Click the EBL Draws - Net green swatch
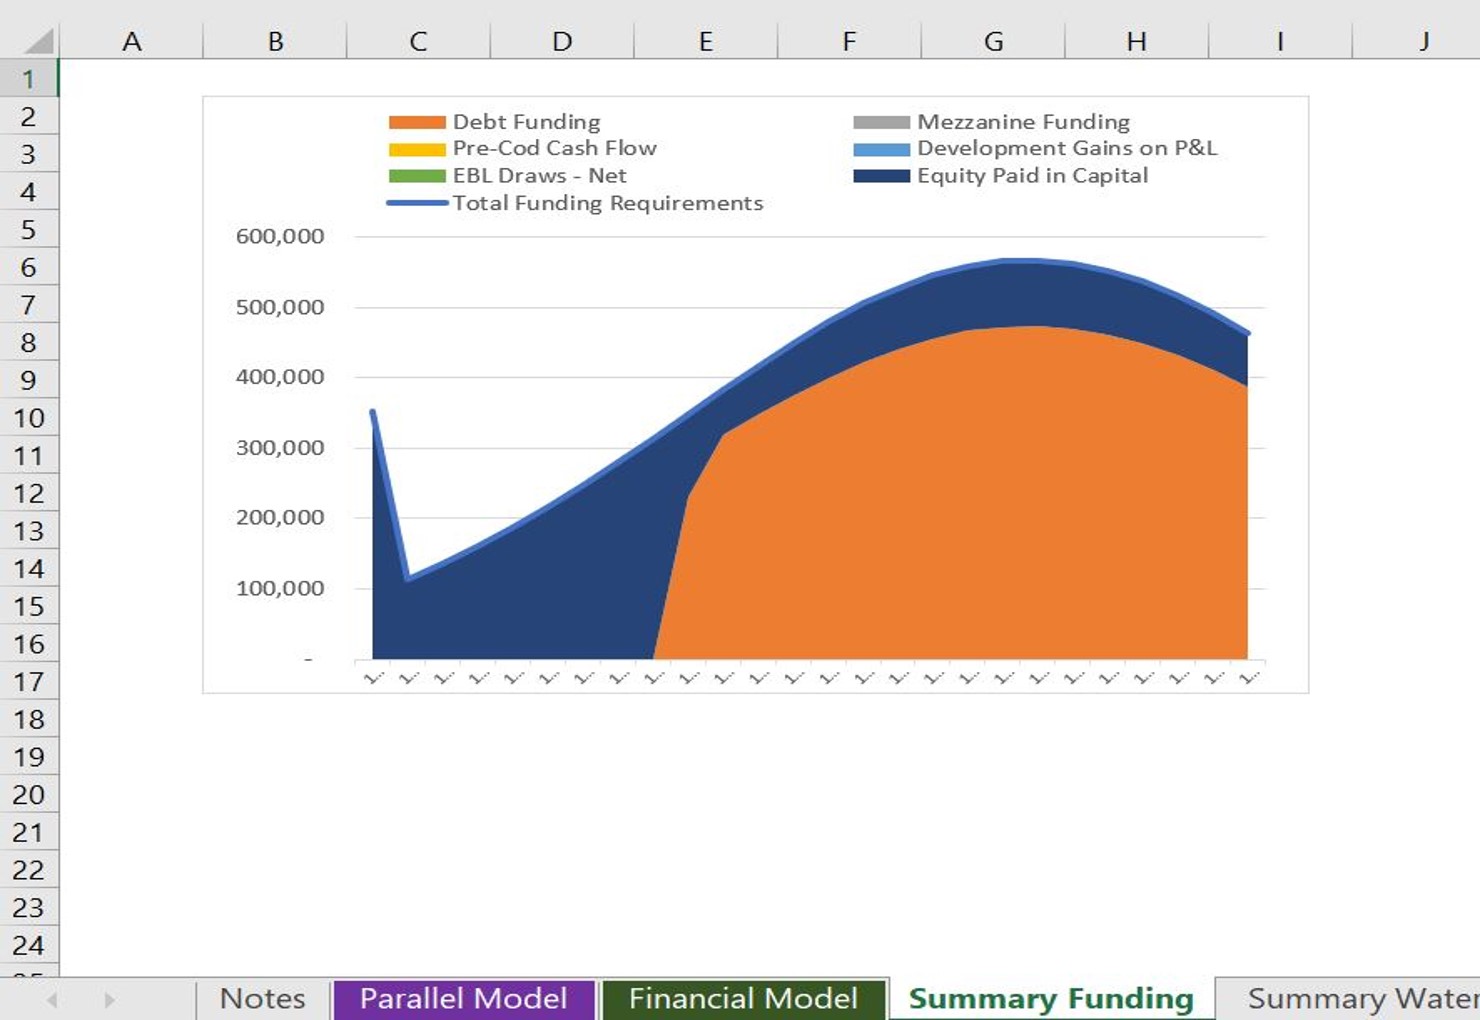 (417, 176)
